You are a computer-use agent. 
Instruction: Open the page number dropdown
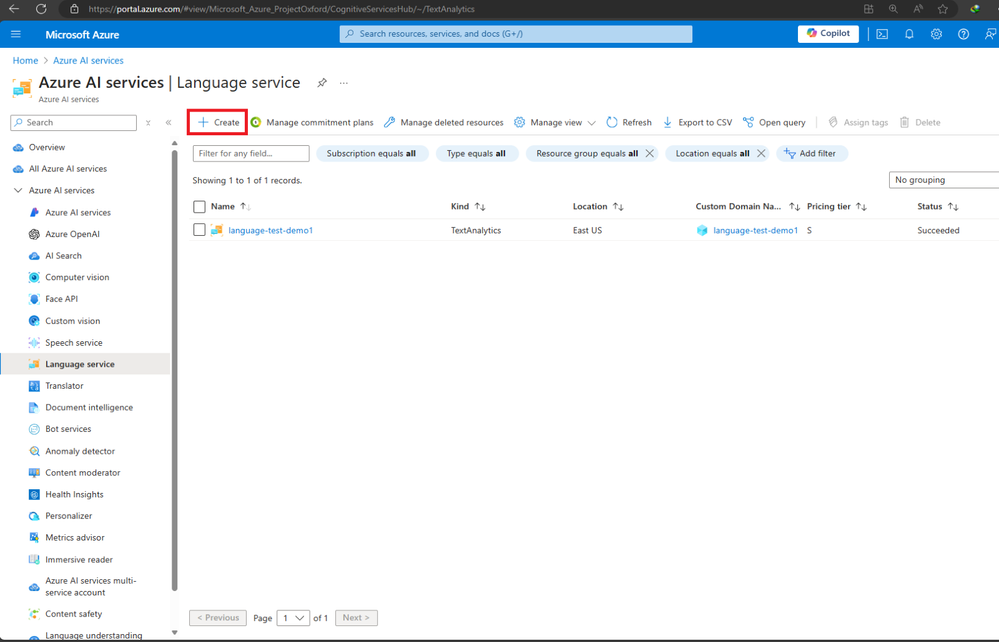coord(293,618)
